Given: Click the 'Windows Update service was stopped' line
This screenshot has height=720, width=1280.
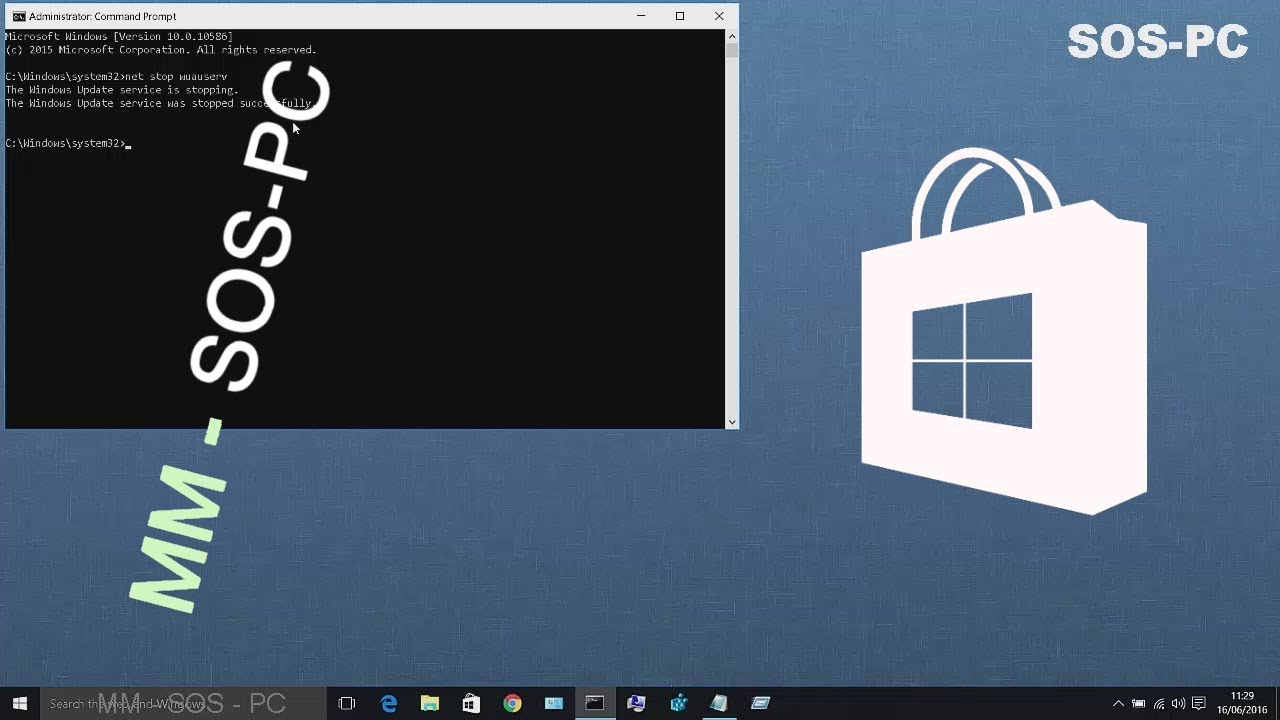Looking at the screenshot, I should (159, 103).
